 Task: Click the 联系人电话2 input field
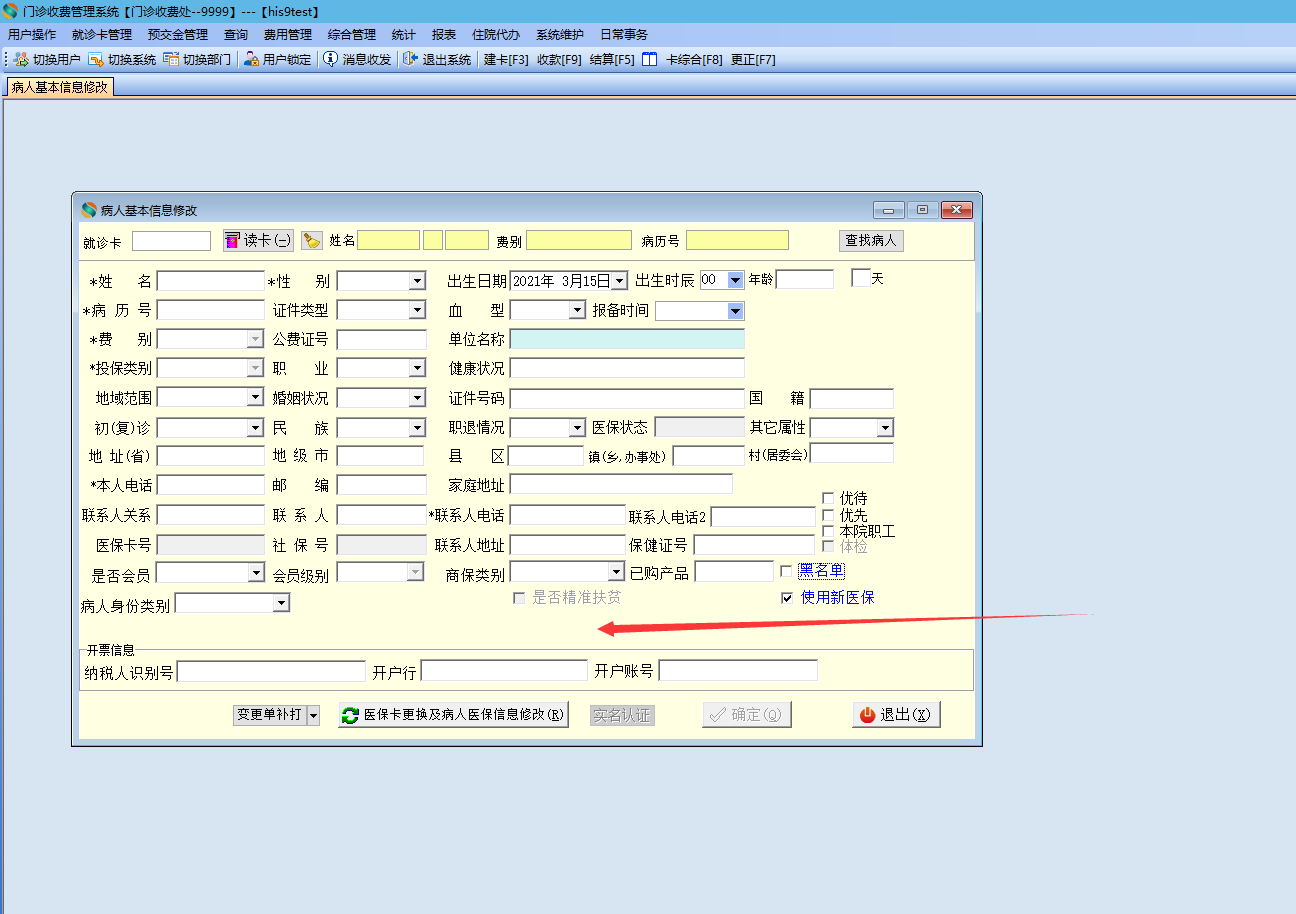click(763, 517)
